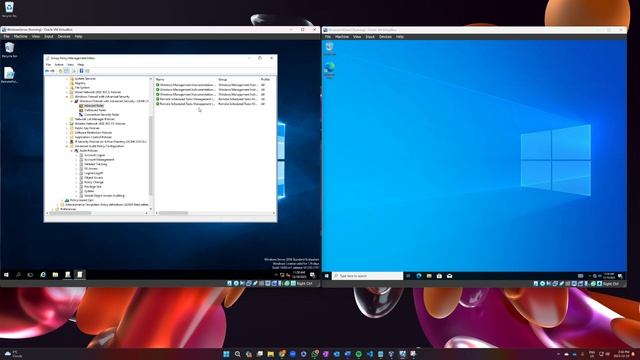Click the Back arrow in Group Policy editor toolbar
Viewport: 640px width, 360px height.
(47, 71)
